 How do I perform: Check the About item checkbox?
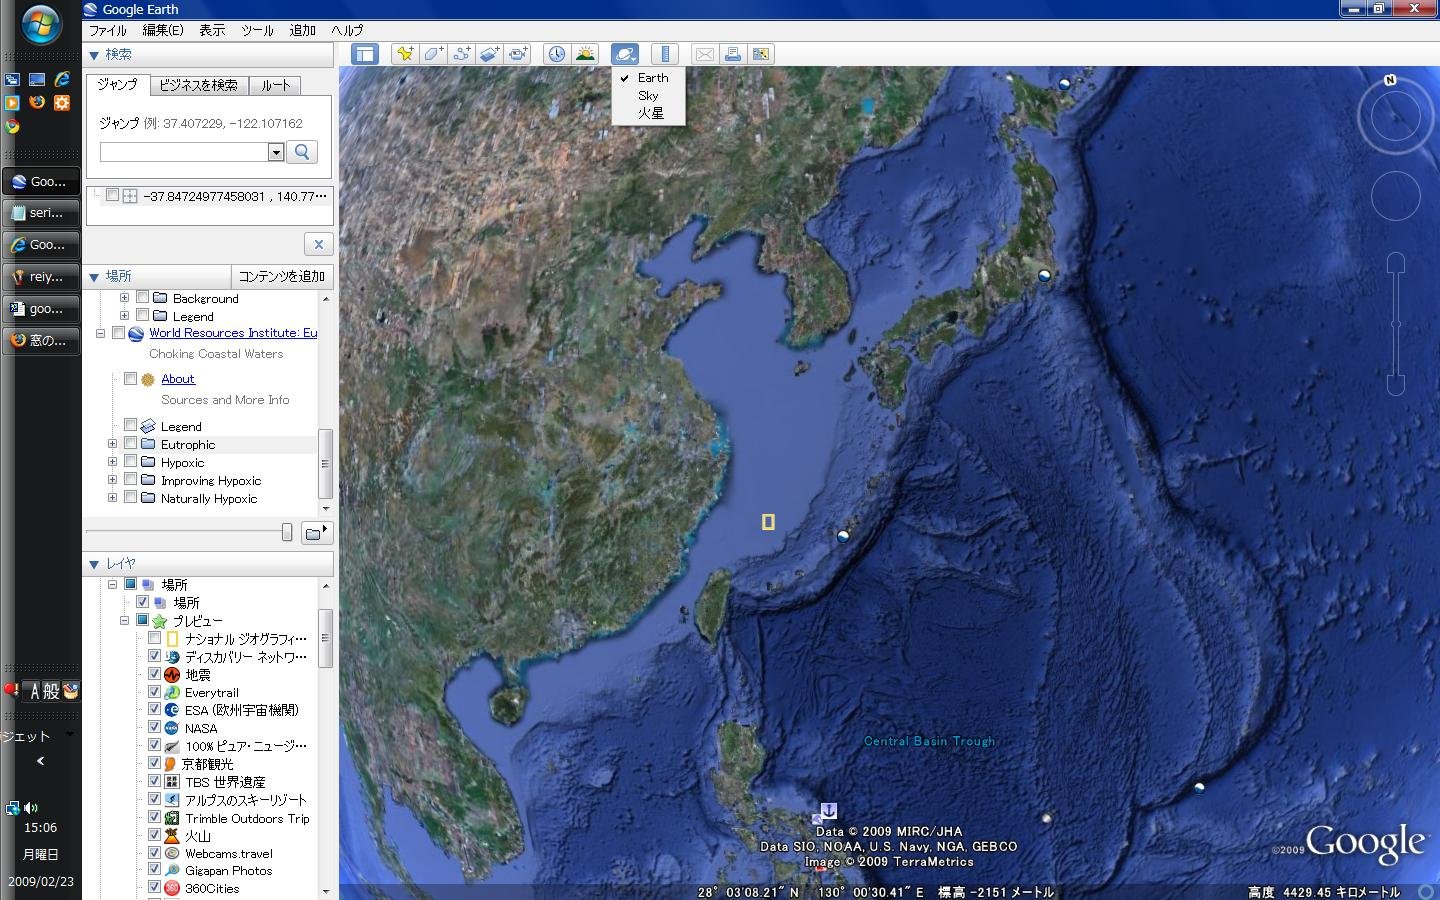pos(130,378)
